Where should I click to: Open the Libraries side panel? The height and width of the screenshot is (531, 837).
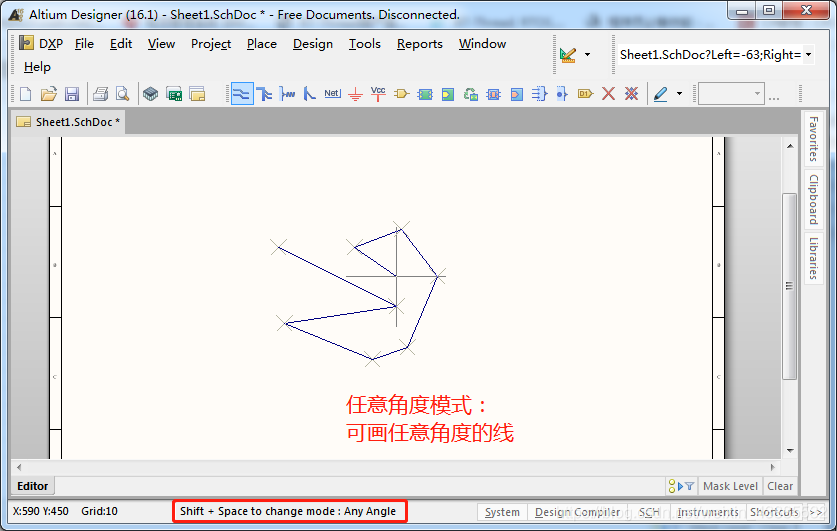pyautogui.click(x=814, y=258)
